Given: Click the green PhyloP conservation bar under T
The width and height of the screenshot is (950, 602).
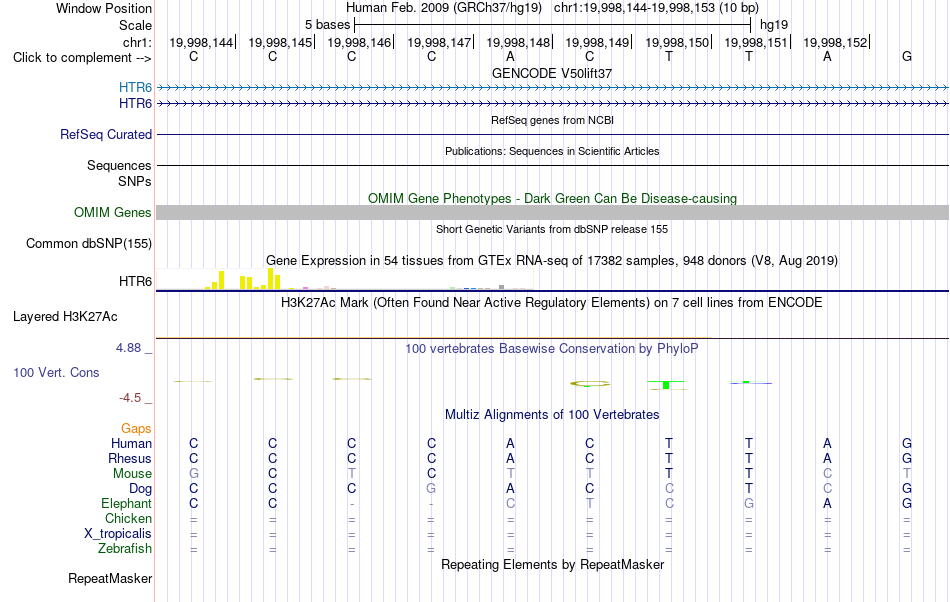Looking at the screenshot, I should [666, 385].
